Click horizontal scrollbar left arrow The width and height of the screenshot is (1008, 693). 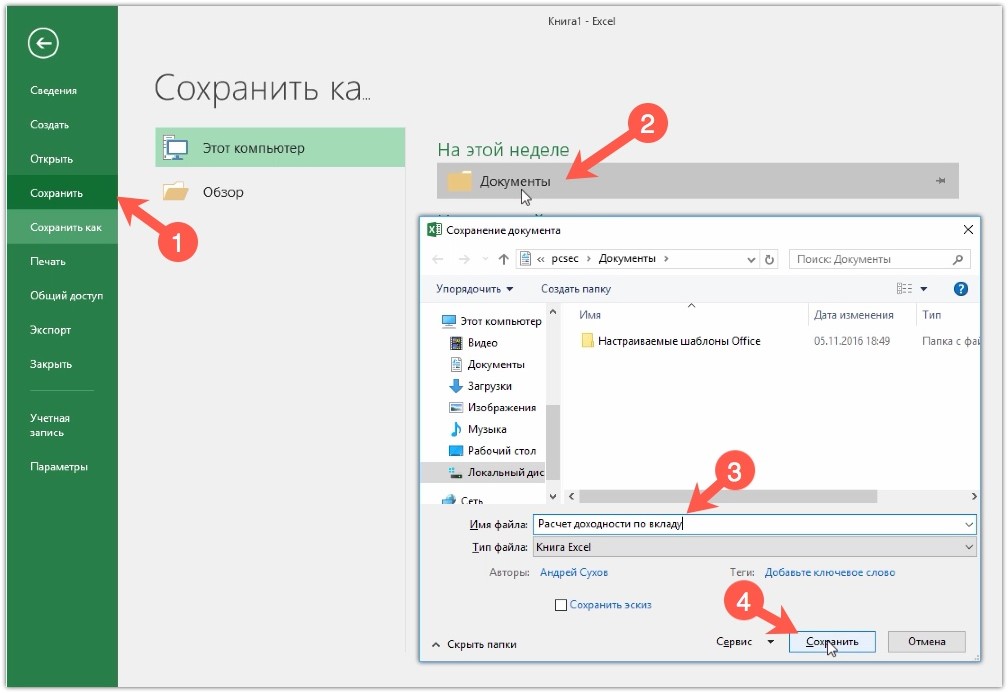tap(572, 496)
